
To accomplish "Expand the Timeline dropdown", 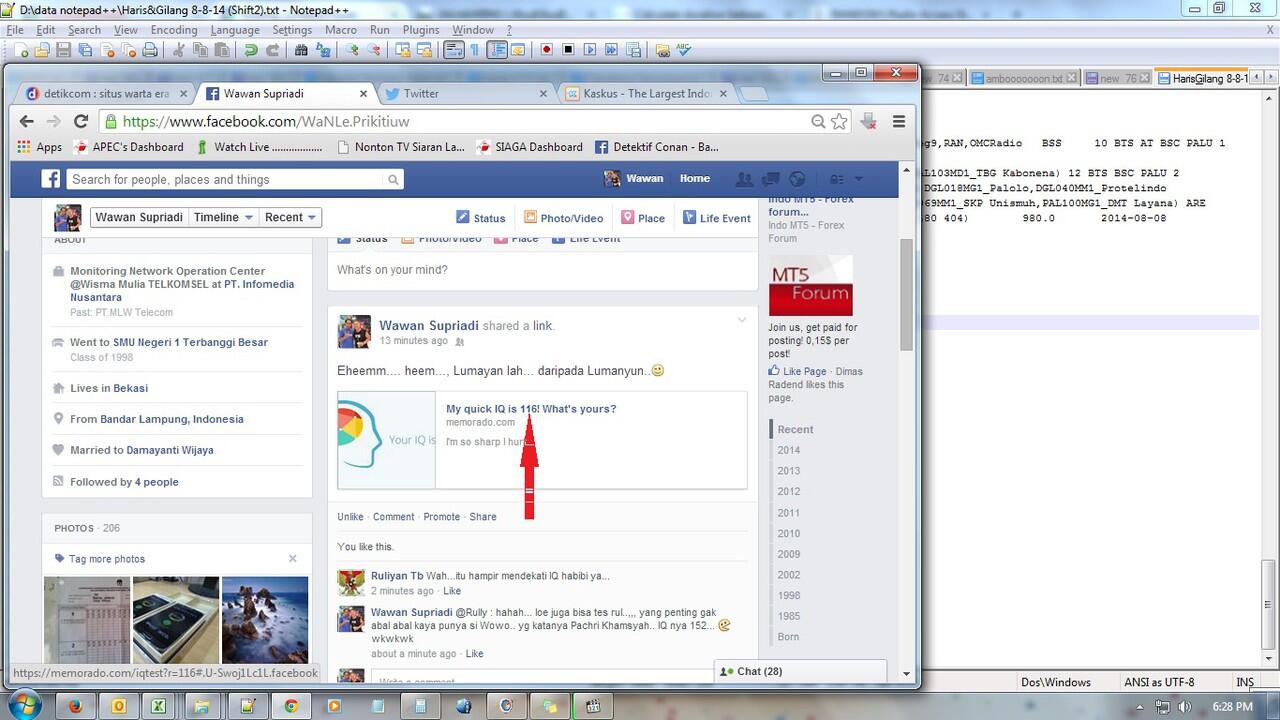I will (223, 217).
